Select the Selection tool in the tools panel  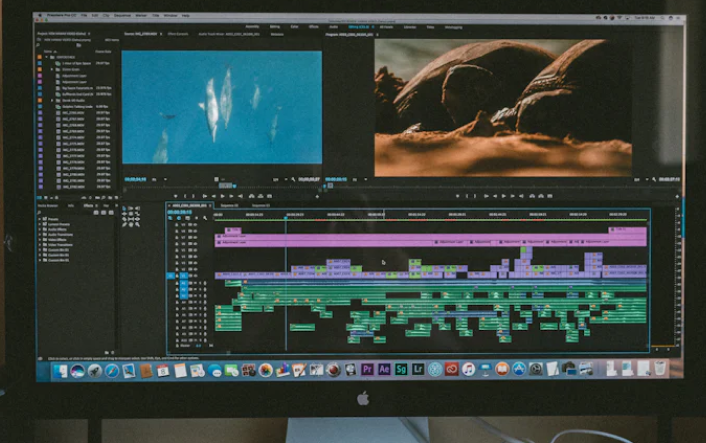pyautogui.click(x=126, y=210)
